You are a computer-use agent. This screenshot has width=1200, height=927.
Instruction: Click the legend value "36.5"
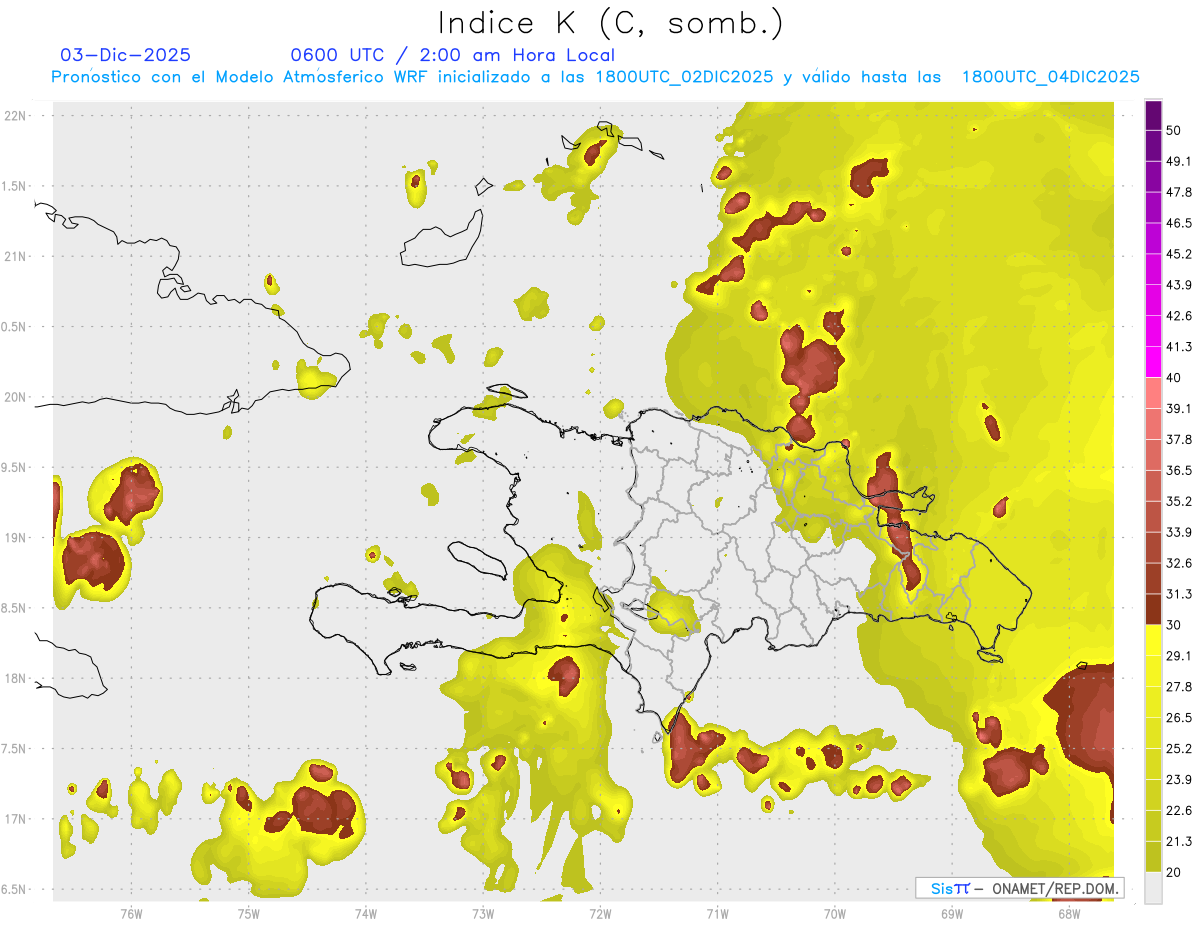[x=1180, y=470]
